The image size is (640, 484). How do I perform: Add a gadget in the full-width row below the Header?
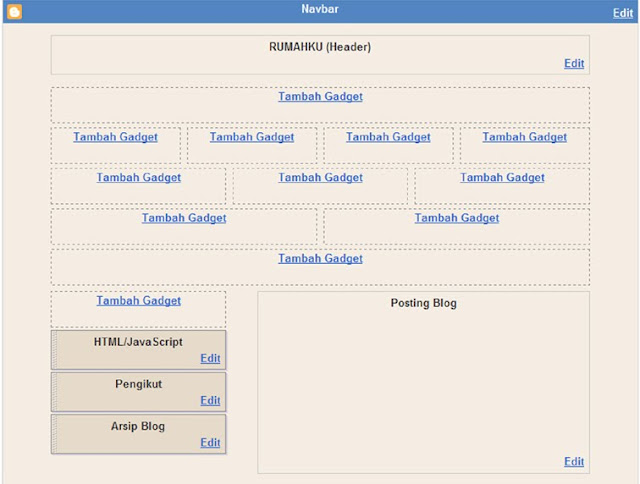tap(320, 96)
